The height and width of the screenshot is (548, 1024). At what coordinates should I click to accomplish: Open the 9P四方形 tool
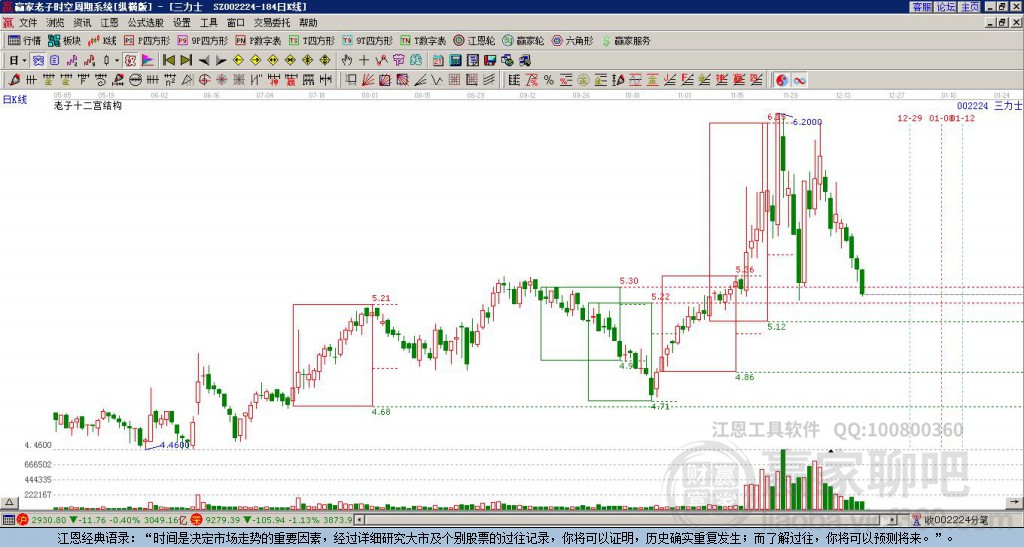tap(203, 40)
